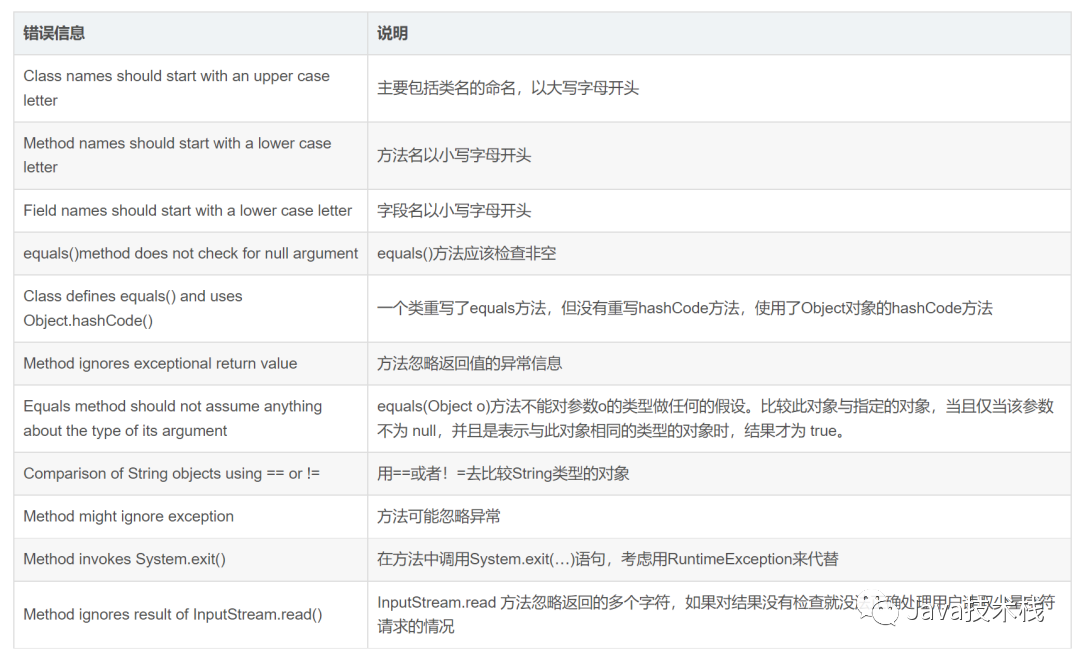
Task: Click the cell '主要包括类名的命名，以大写字母开头'
Action: (x=719, y=88)
